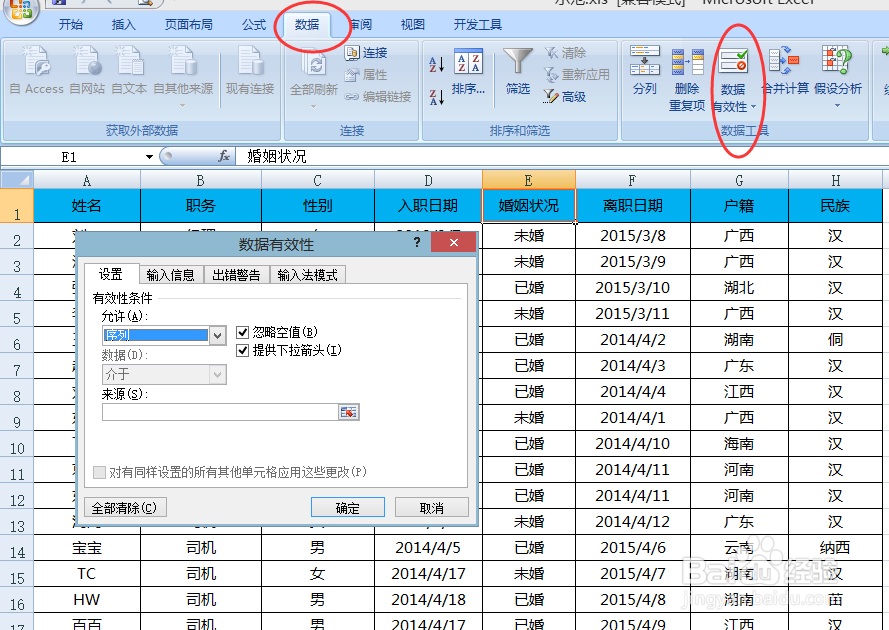
Task: Close the 数据有效性 dialog
Action: tap(454, 242)
